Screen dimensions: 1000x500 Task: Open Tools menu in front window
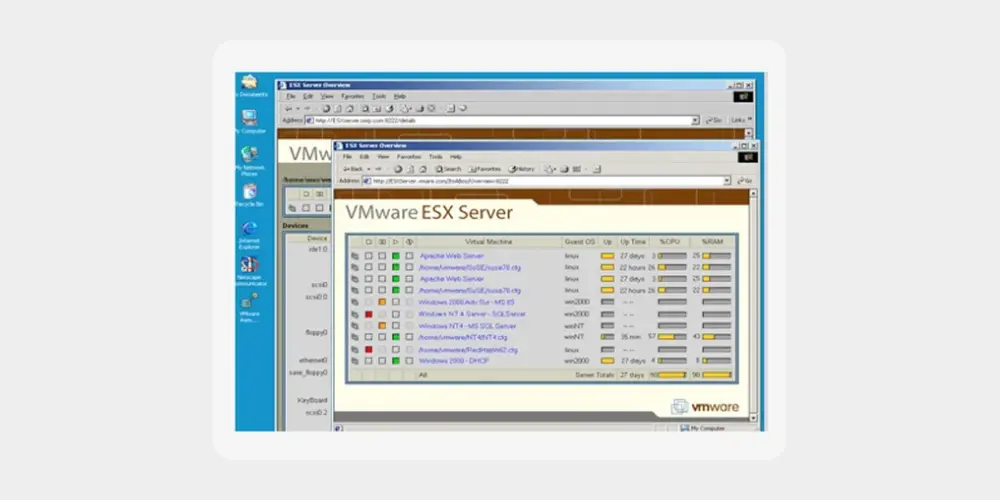coord(436,157)
